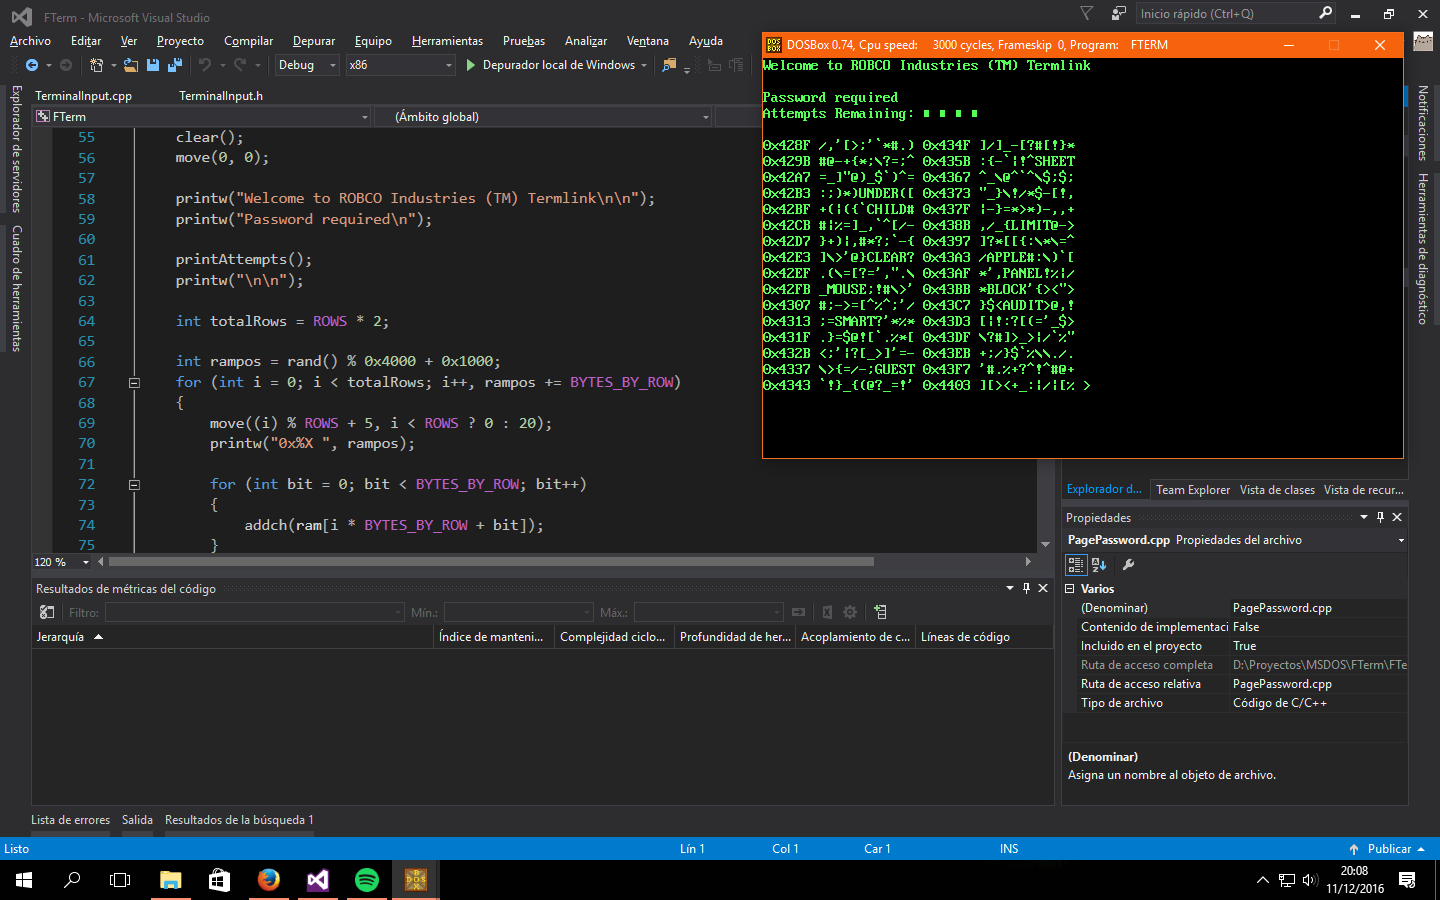Open the Depurar menu
Screen dimensions: 1440x900
tap(314, 41)
